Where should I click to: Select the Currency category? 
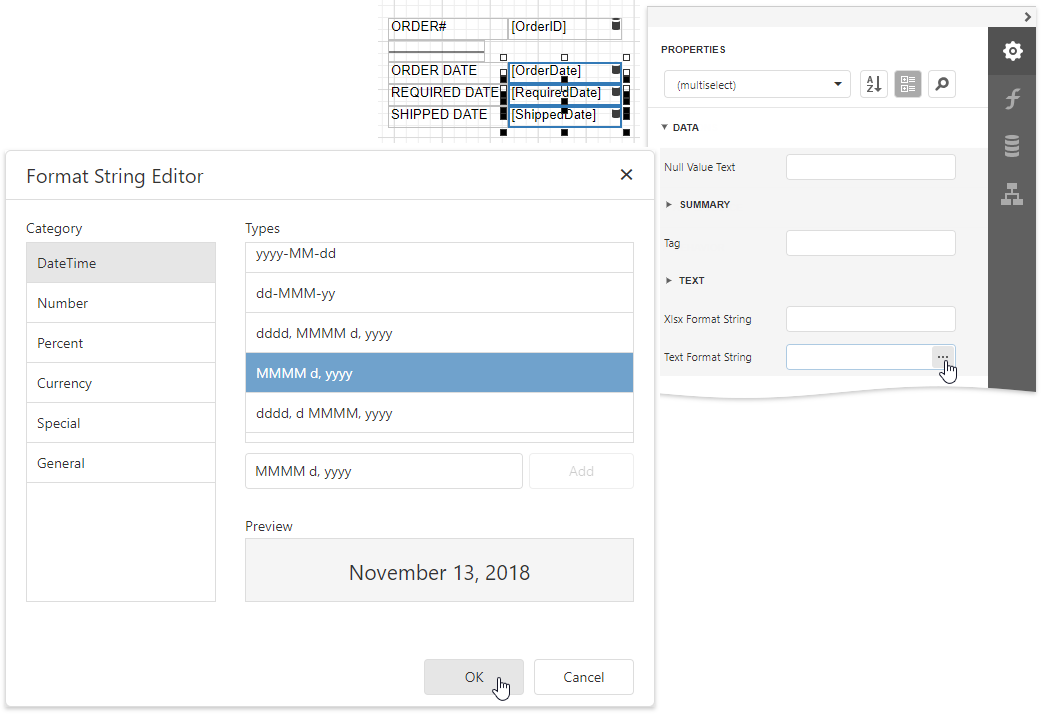[121, 383]
